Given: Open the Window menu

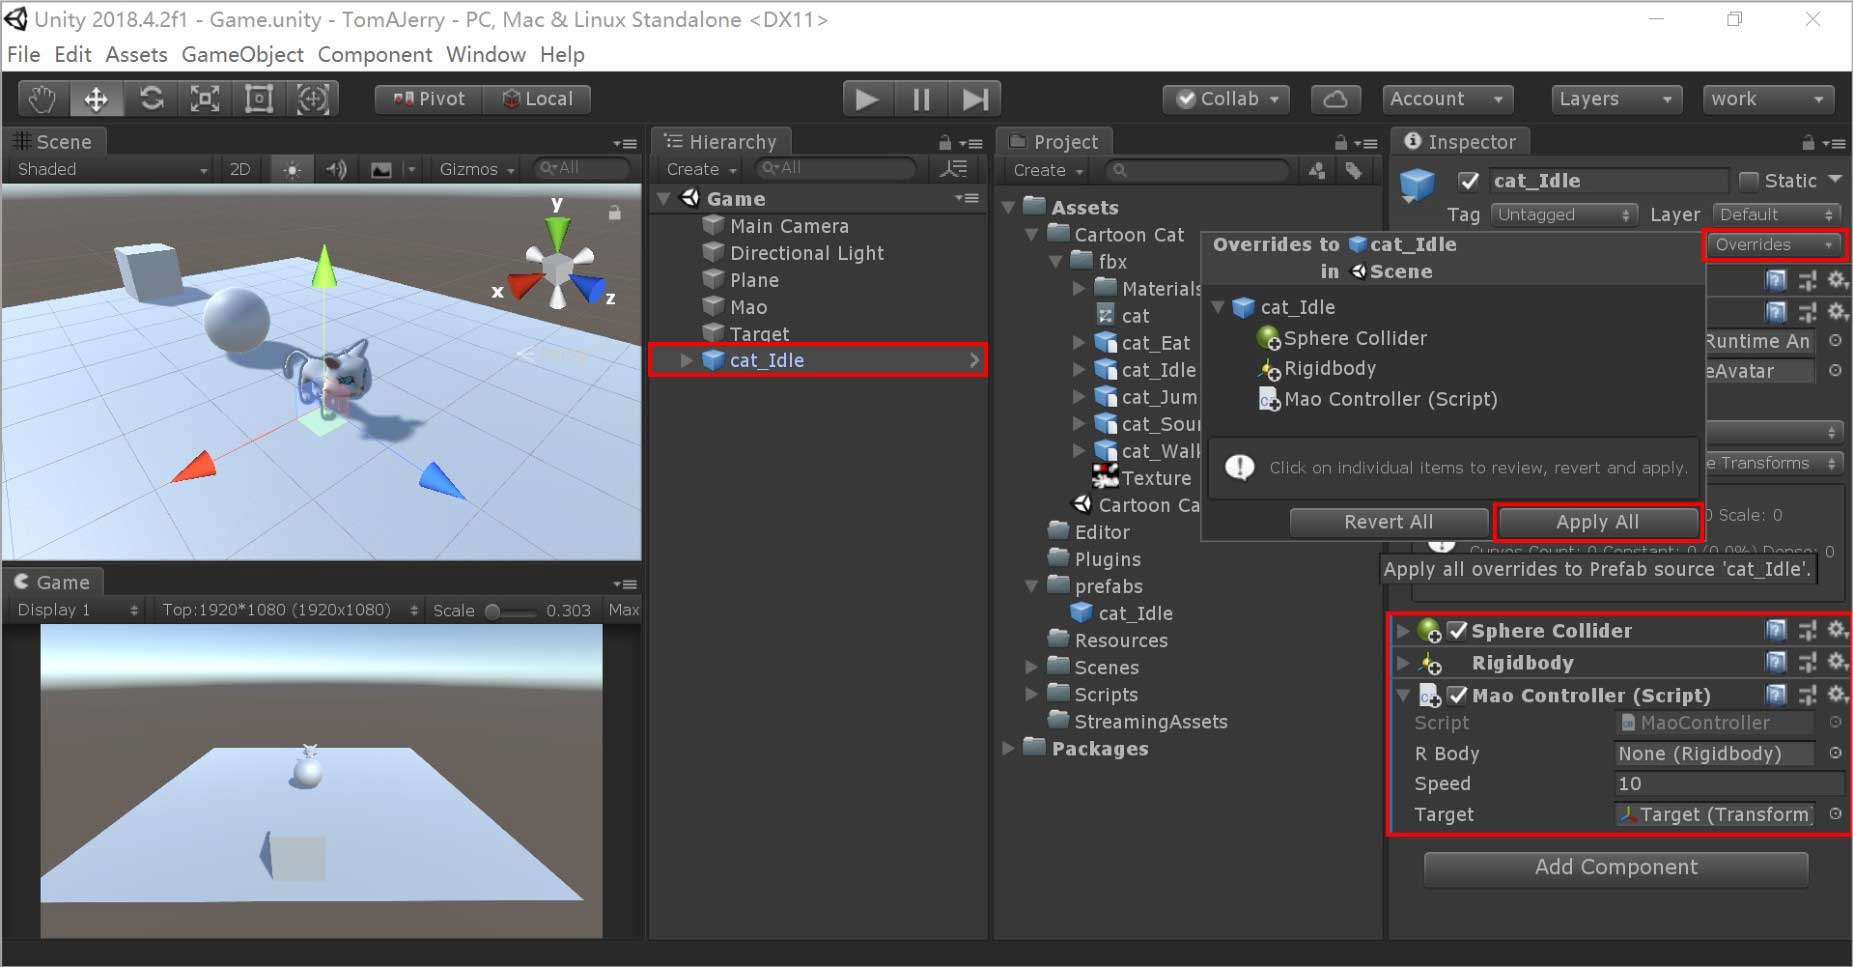Looking at the screenshot, I should [486, 55].
